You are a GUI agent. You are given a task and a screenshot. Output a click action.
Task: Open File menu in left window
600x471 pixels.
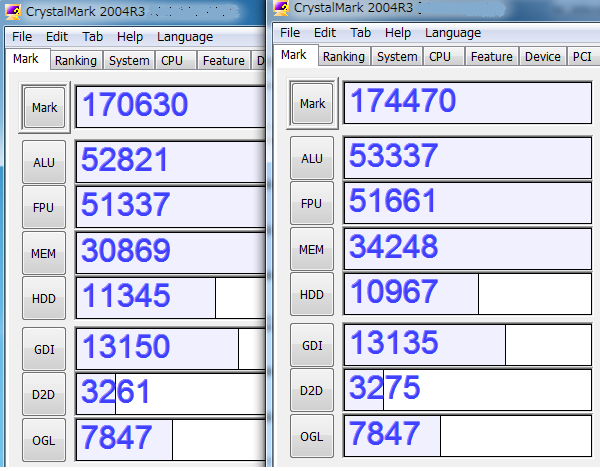(22, 37)
